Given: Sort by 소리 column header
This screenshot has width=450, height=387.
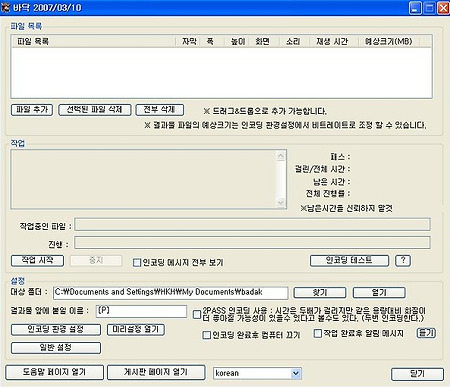Looking at the screenshot, I should 294,41.
